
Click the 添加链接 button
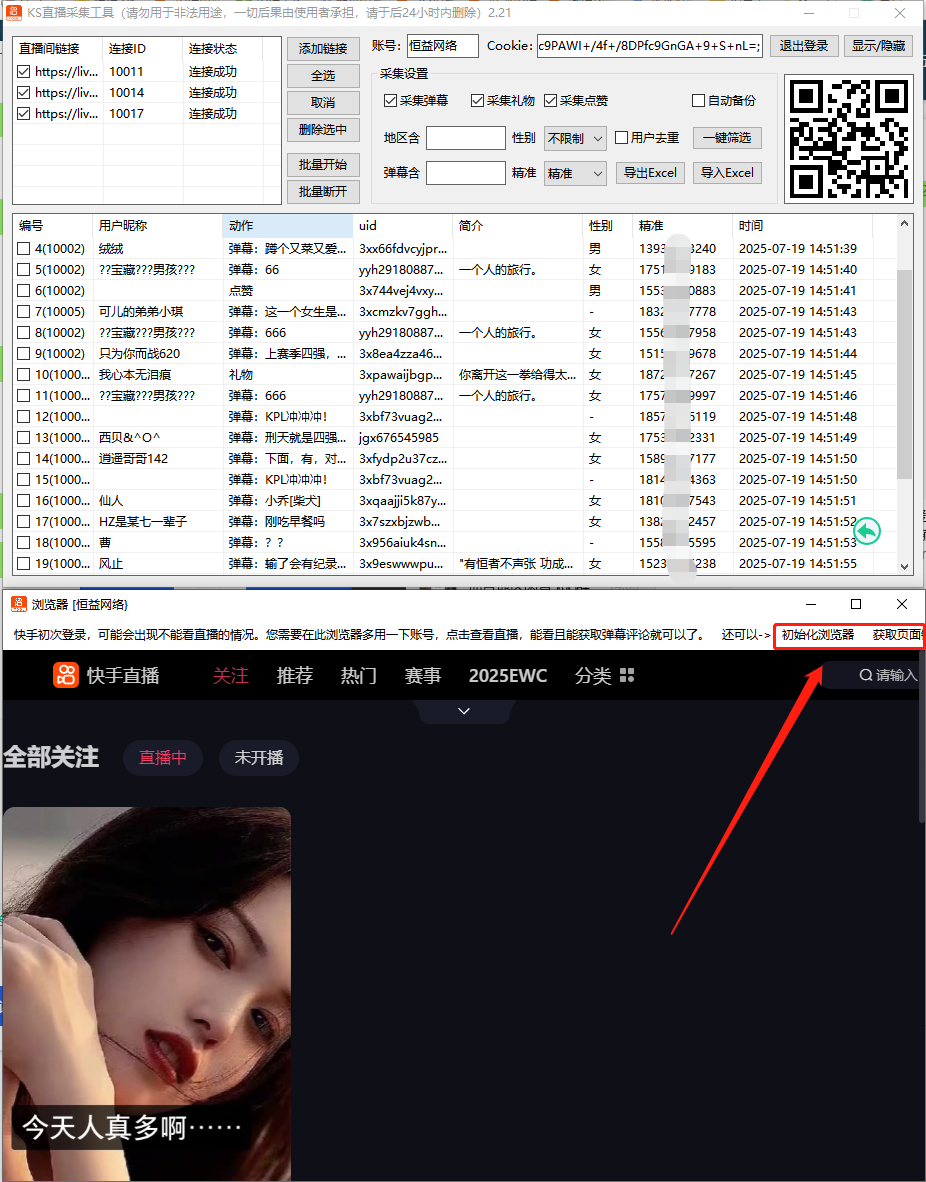click(x=322, y=48)
